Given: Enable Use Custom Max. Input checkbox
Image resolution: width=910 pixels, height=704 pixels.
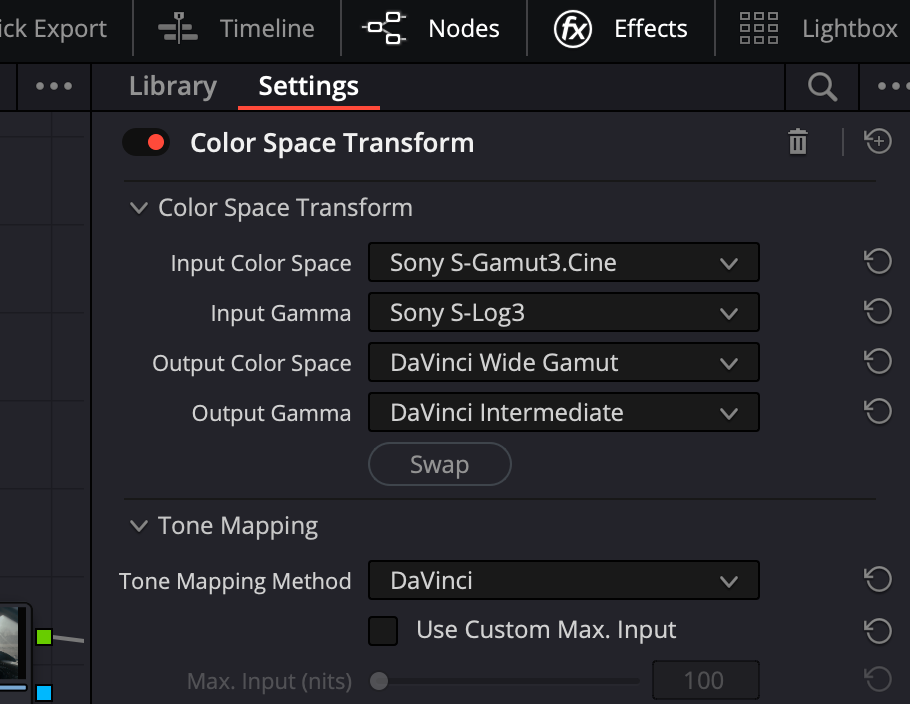Looking at the screenshot, I should tap(383, 631).
